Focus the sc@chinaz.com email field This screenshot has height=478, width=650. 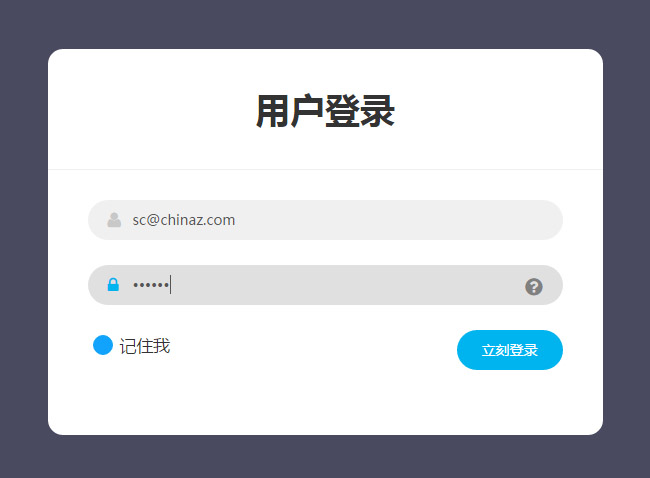[325, 220]
